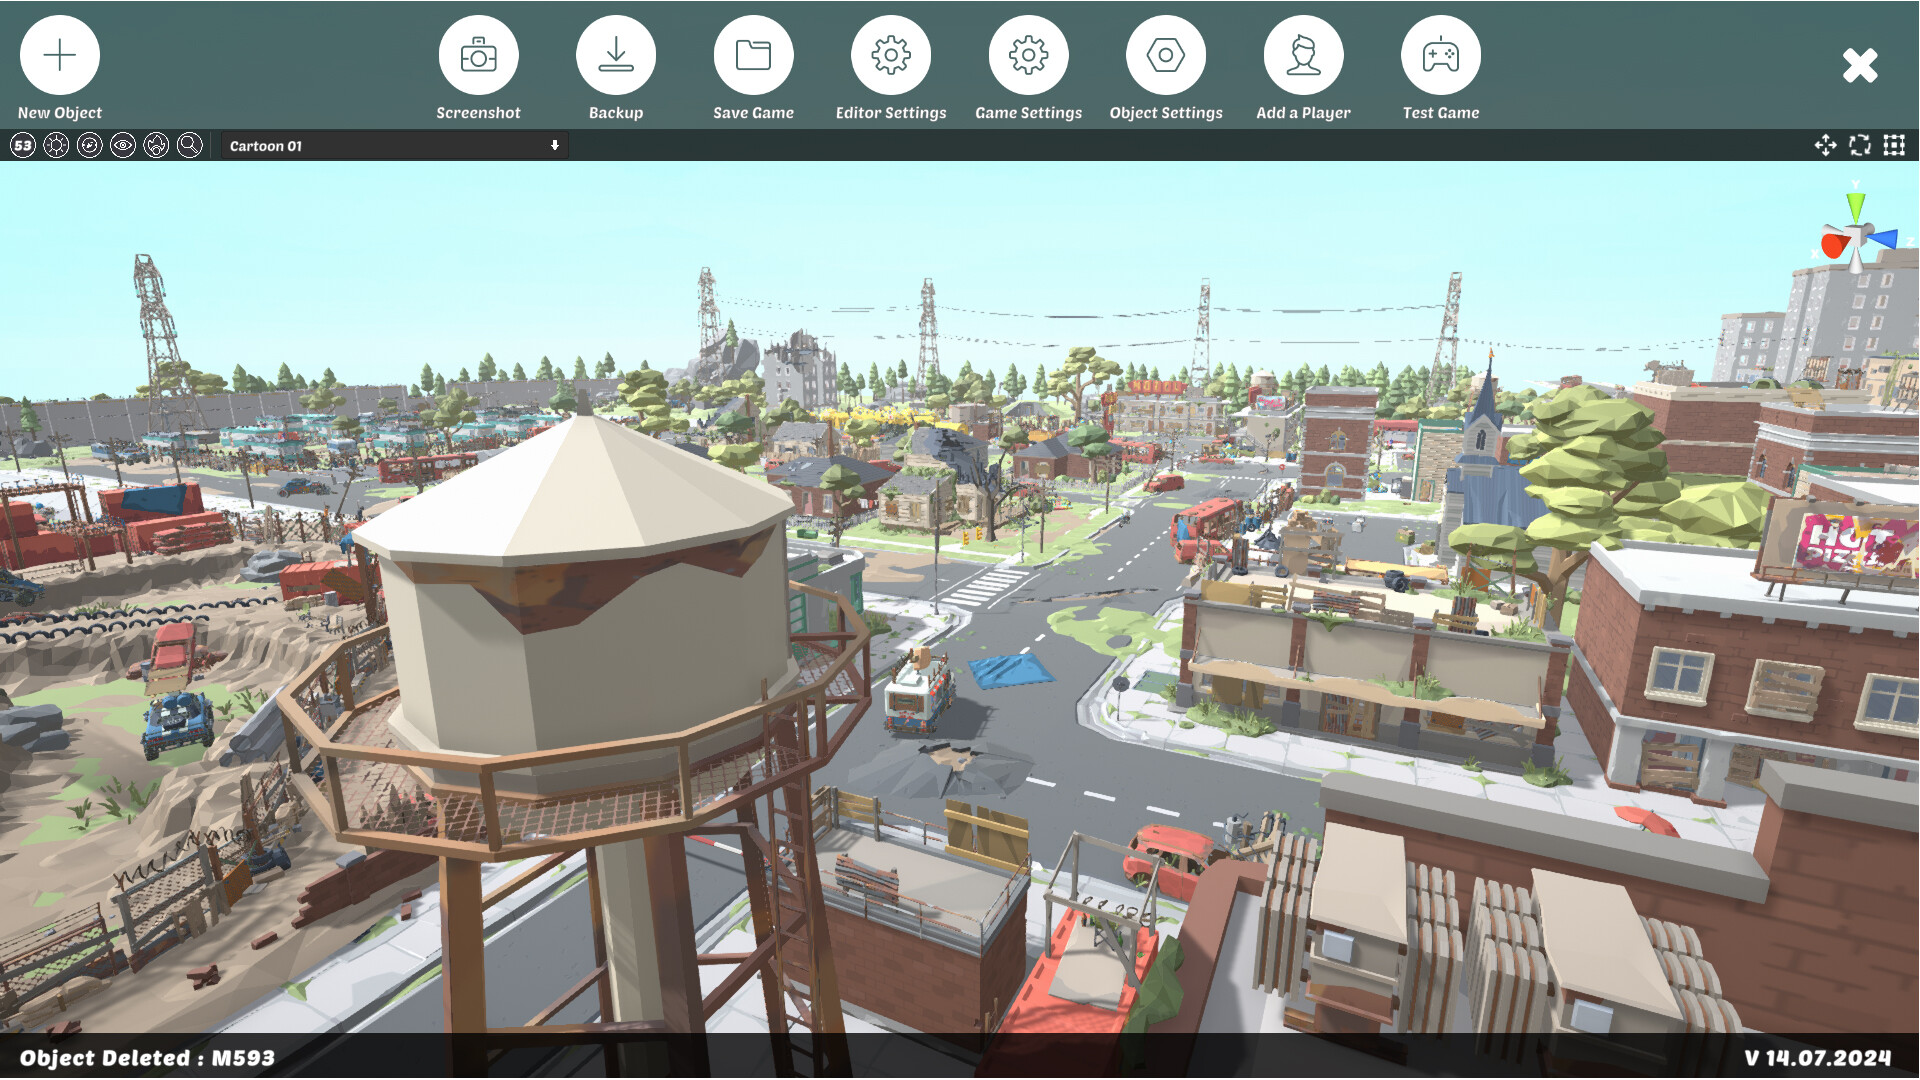Save the current game

tap(754, 55)
